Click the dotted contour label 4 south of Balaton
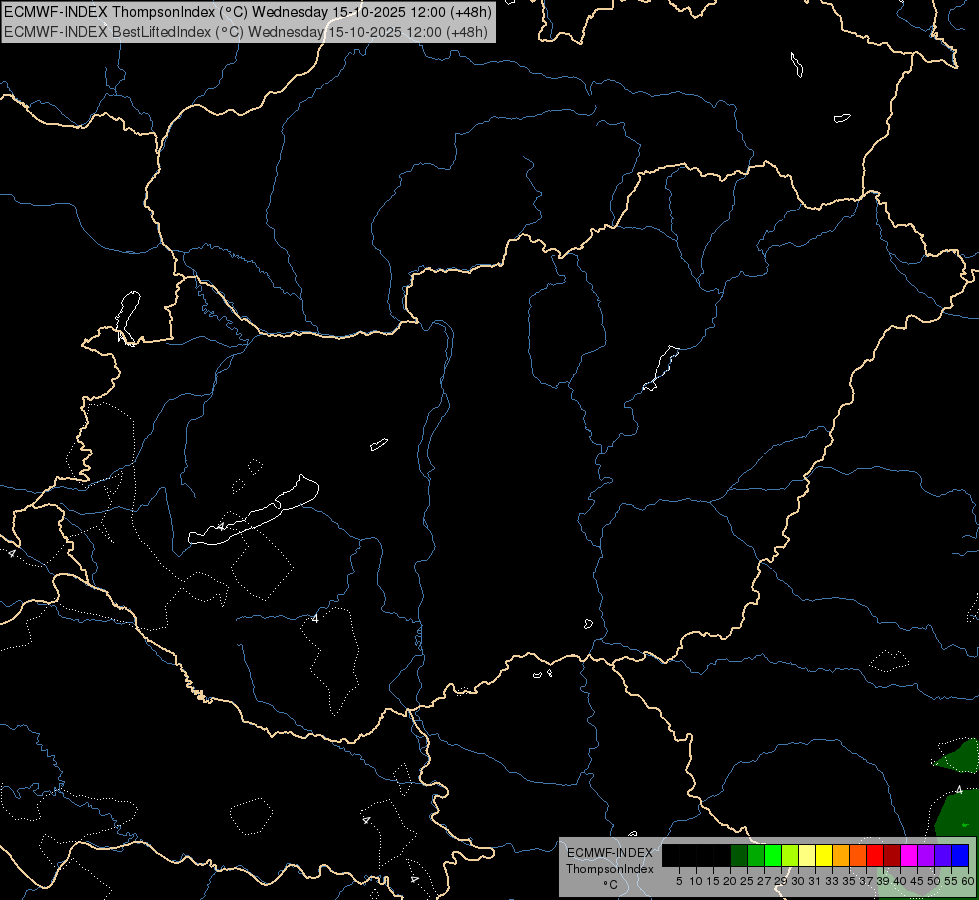The width and height of the screenshot is (979, 900). [315, 618]
